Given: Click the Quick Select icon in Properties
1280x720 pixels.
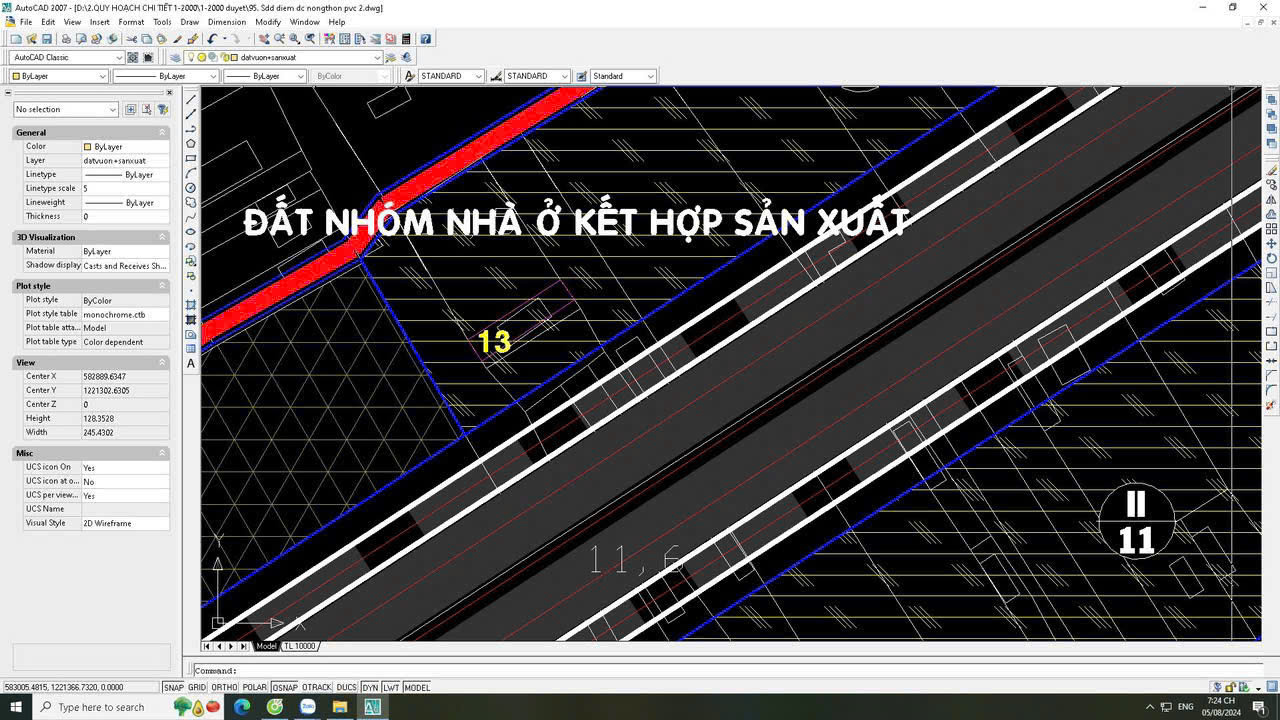Looking at the screenshot, I should pos(161,109).
